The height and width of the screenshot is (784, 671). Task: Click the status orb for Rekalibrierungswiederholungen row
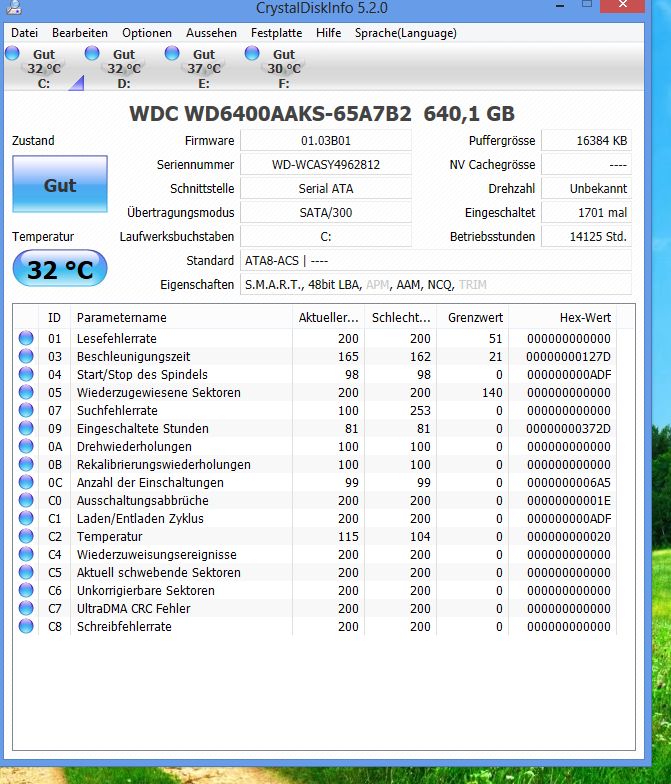pyautogui.click(x=26, y=464)
